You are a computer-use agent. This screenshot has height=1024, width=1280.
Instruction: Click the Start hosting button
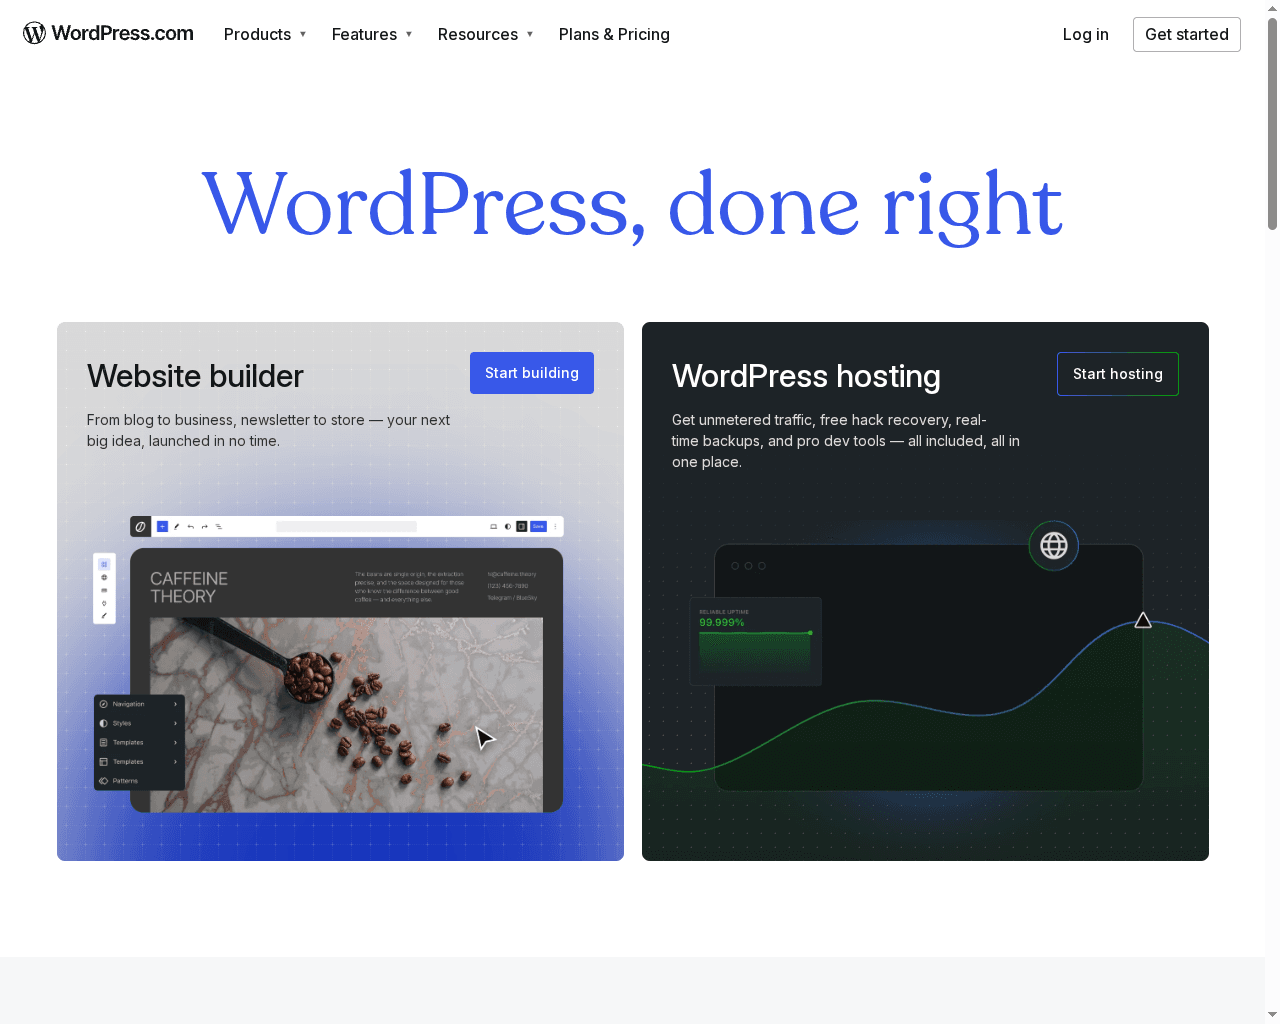(1117, 373)
